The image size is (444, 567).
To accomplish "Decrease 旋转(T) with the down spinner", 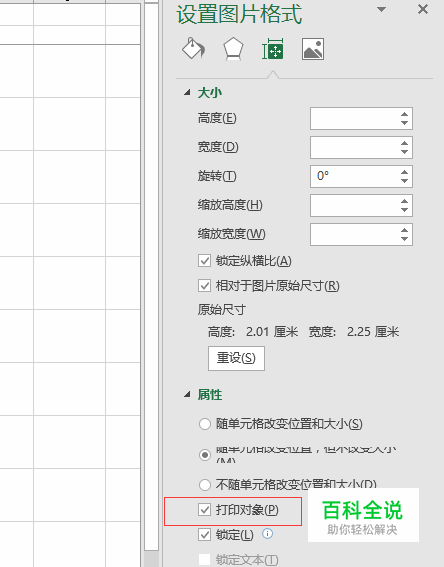I will 404,181.
